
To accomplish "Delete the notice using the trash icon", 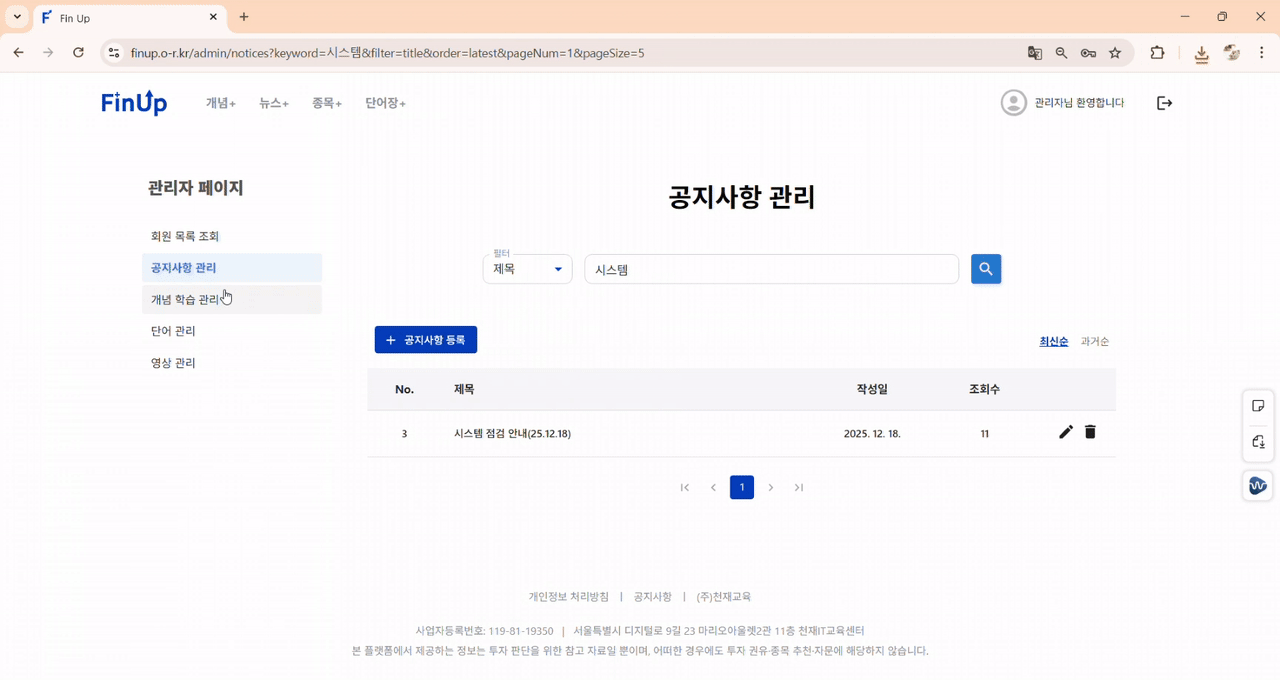I will click(x=1090, y=432).
